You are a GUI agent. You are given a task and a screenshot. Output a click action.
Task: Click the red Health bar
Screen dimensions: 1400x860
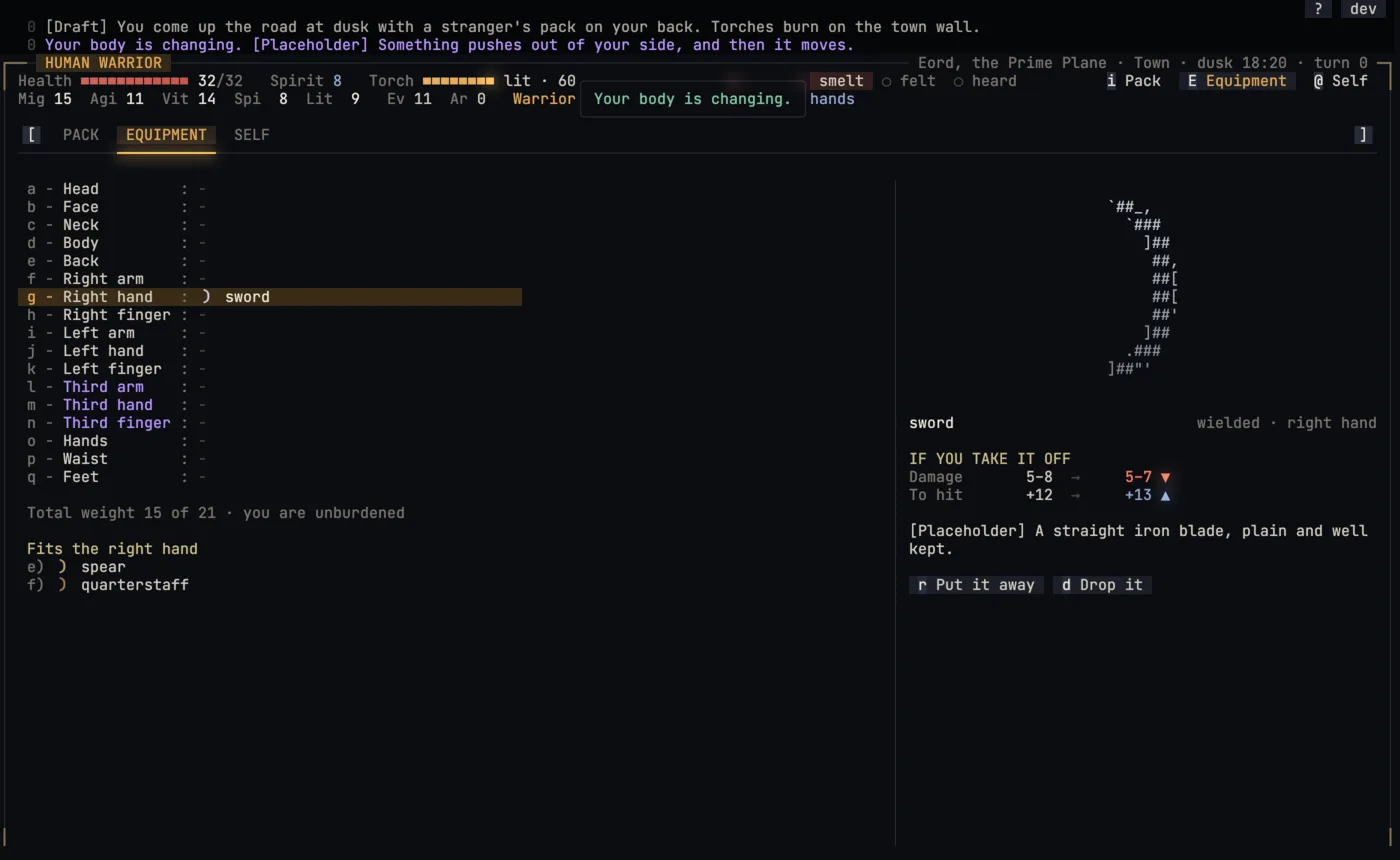coord(134,81)
